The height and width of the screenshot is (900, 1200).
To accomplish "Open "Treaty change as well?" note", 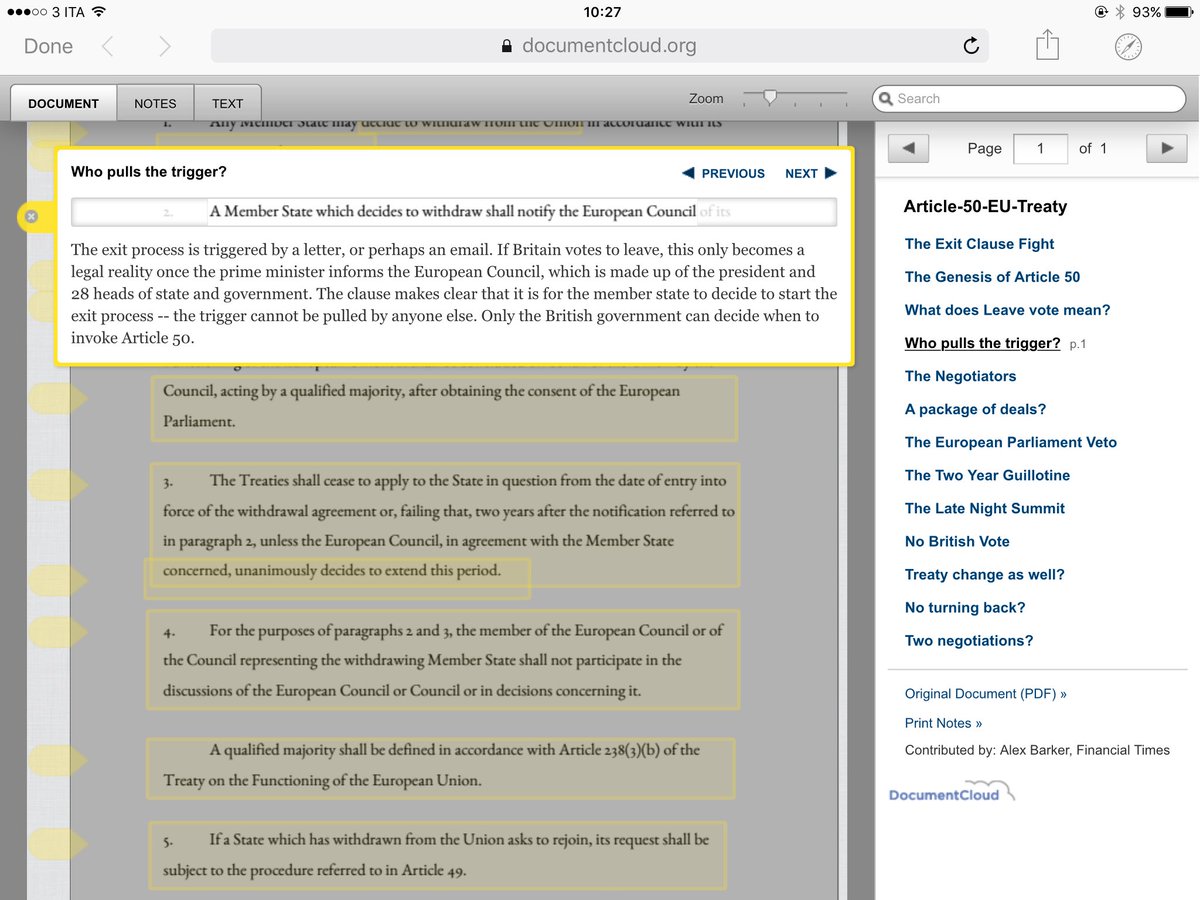I will point(985,574).
